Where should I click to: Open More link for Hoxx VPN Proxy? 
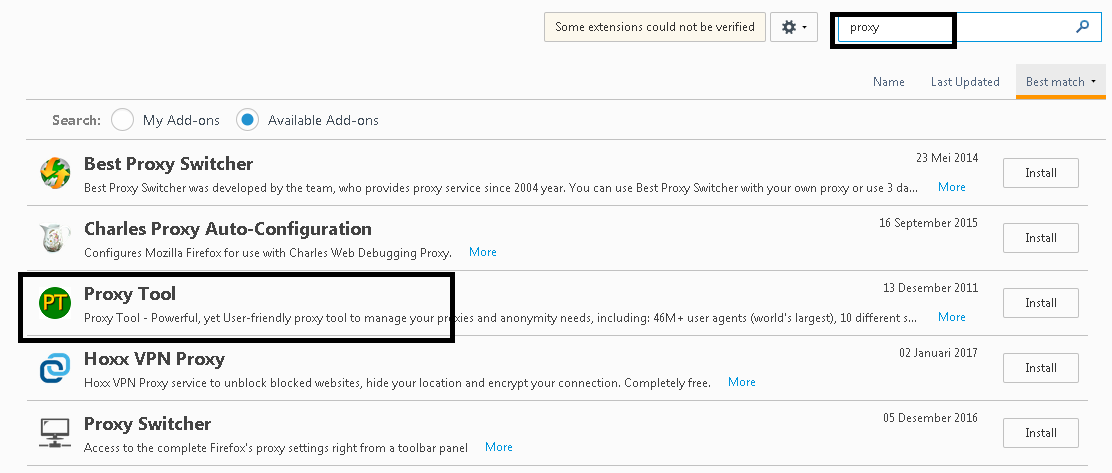pos(742,382)
